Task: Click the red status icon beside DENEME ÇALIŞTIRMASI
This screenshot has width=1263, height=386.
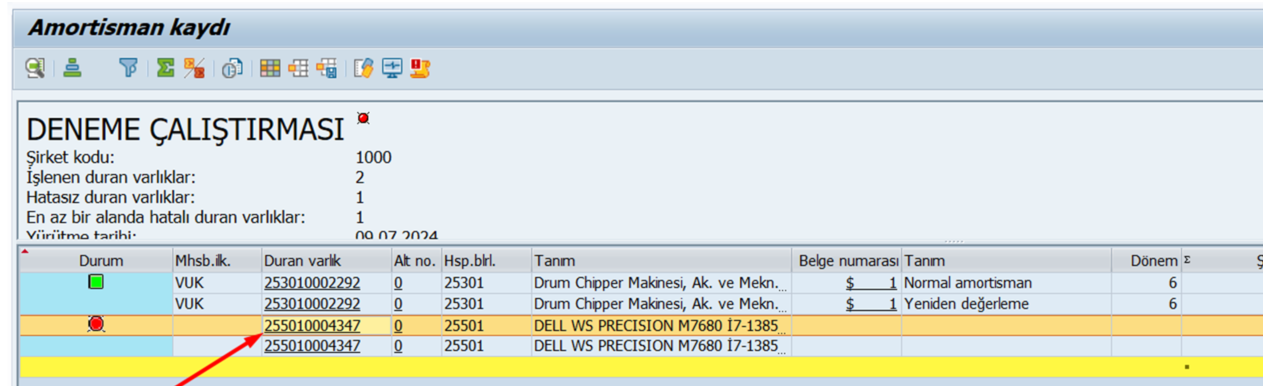Action: [363, 118]
